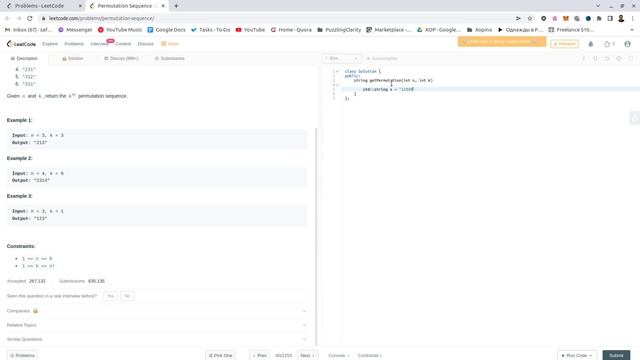Click the streak fire icon
640x360 pixels.
tap(607, 44)
